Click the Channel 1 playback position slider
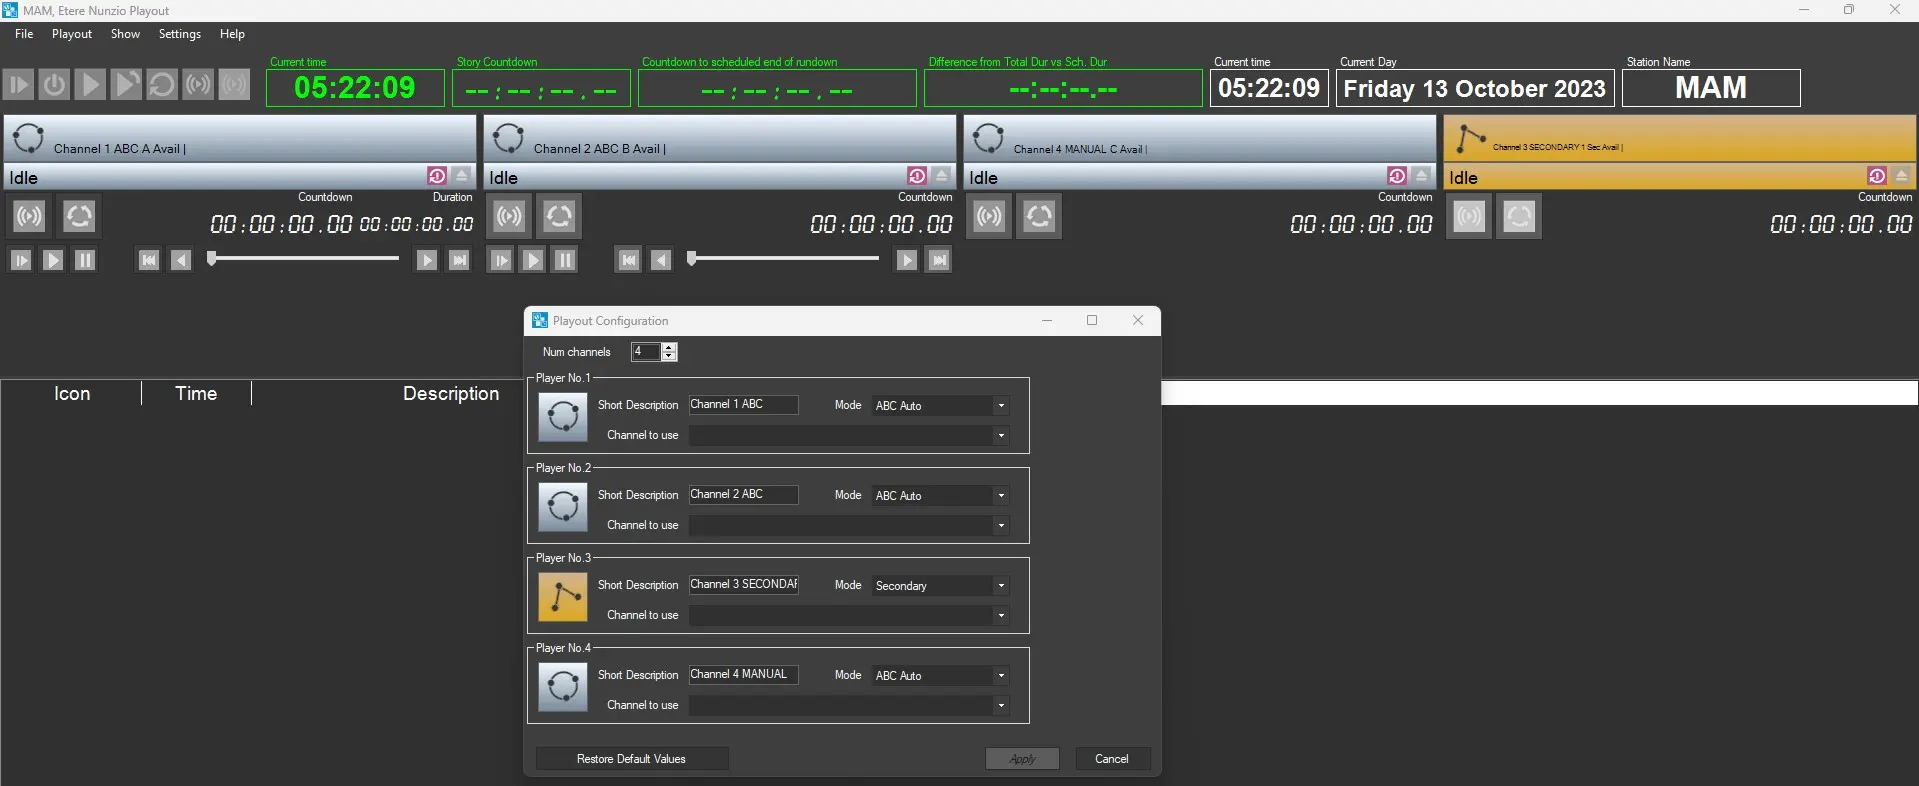 [304, 259]
